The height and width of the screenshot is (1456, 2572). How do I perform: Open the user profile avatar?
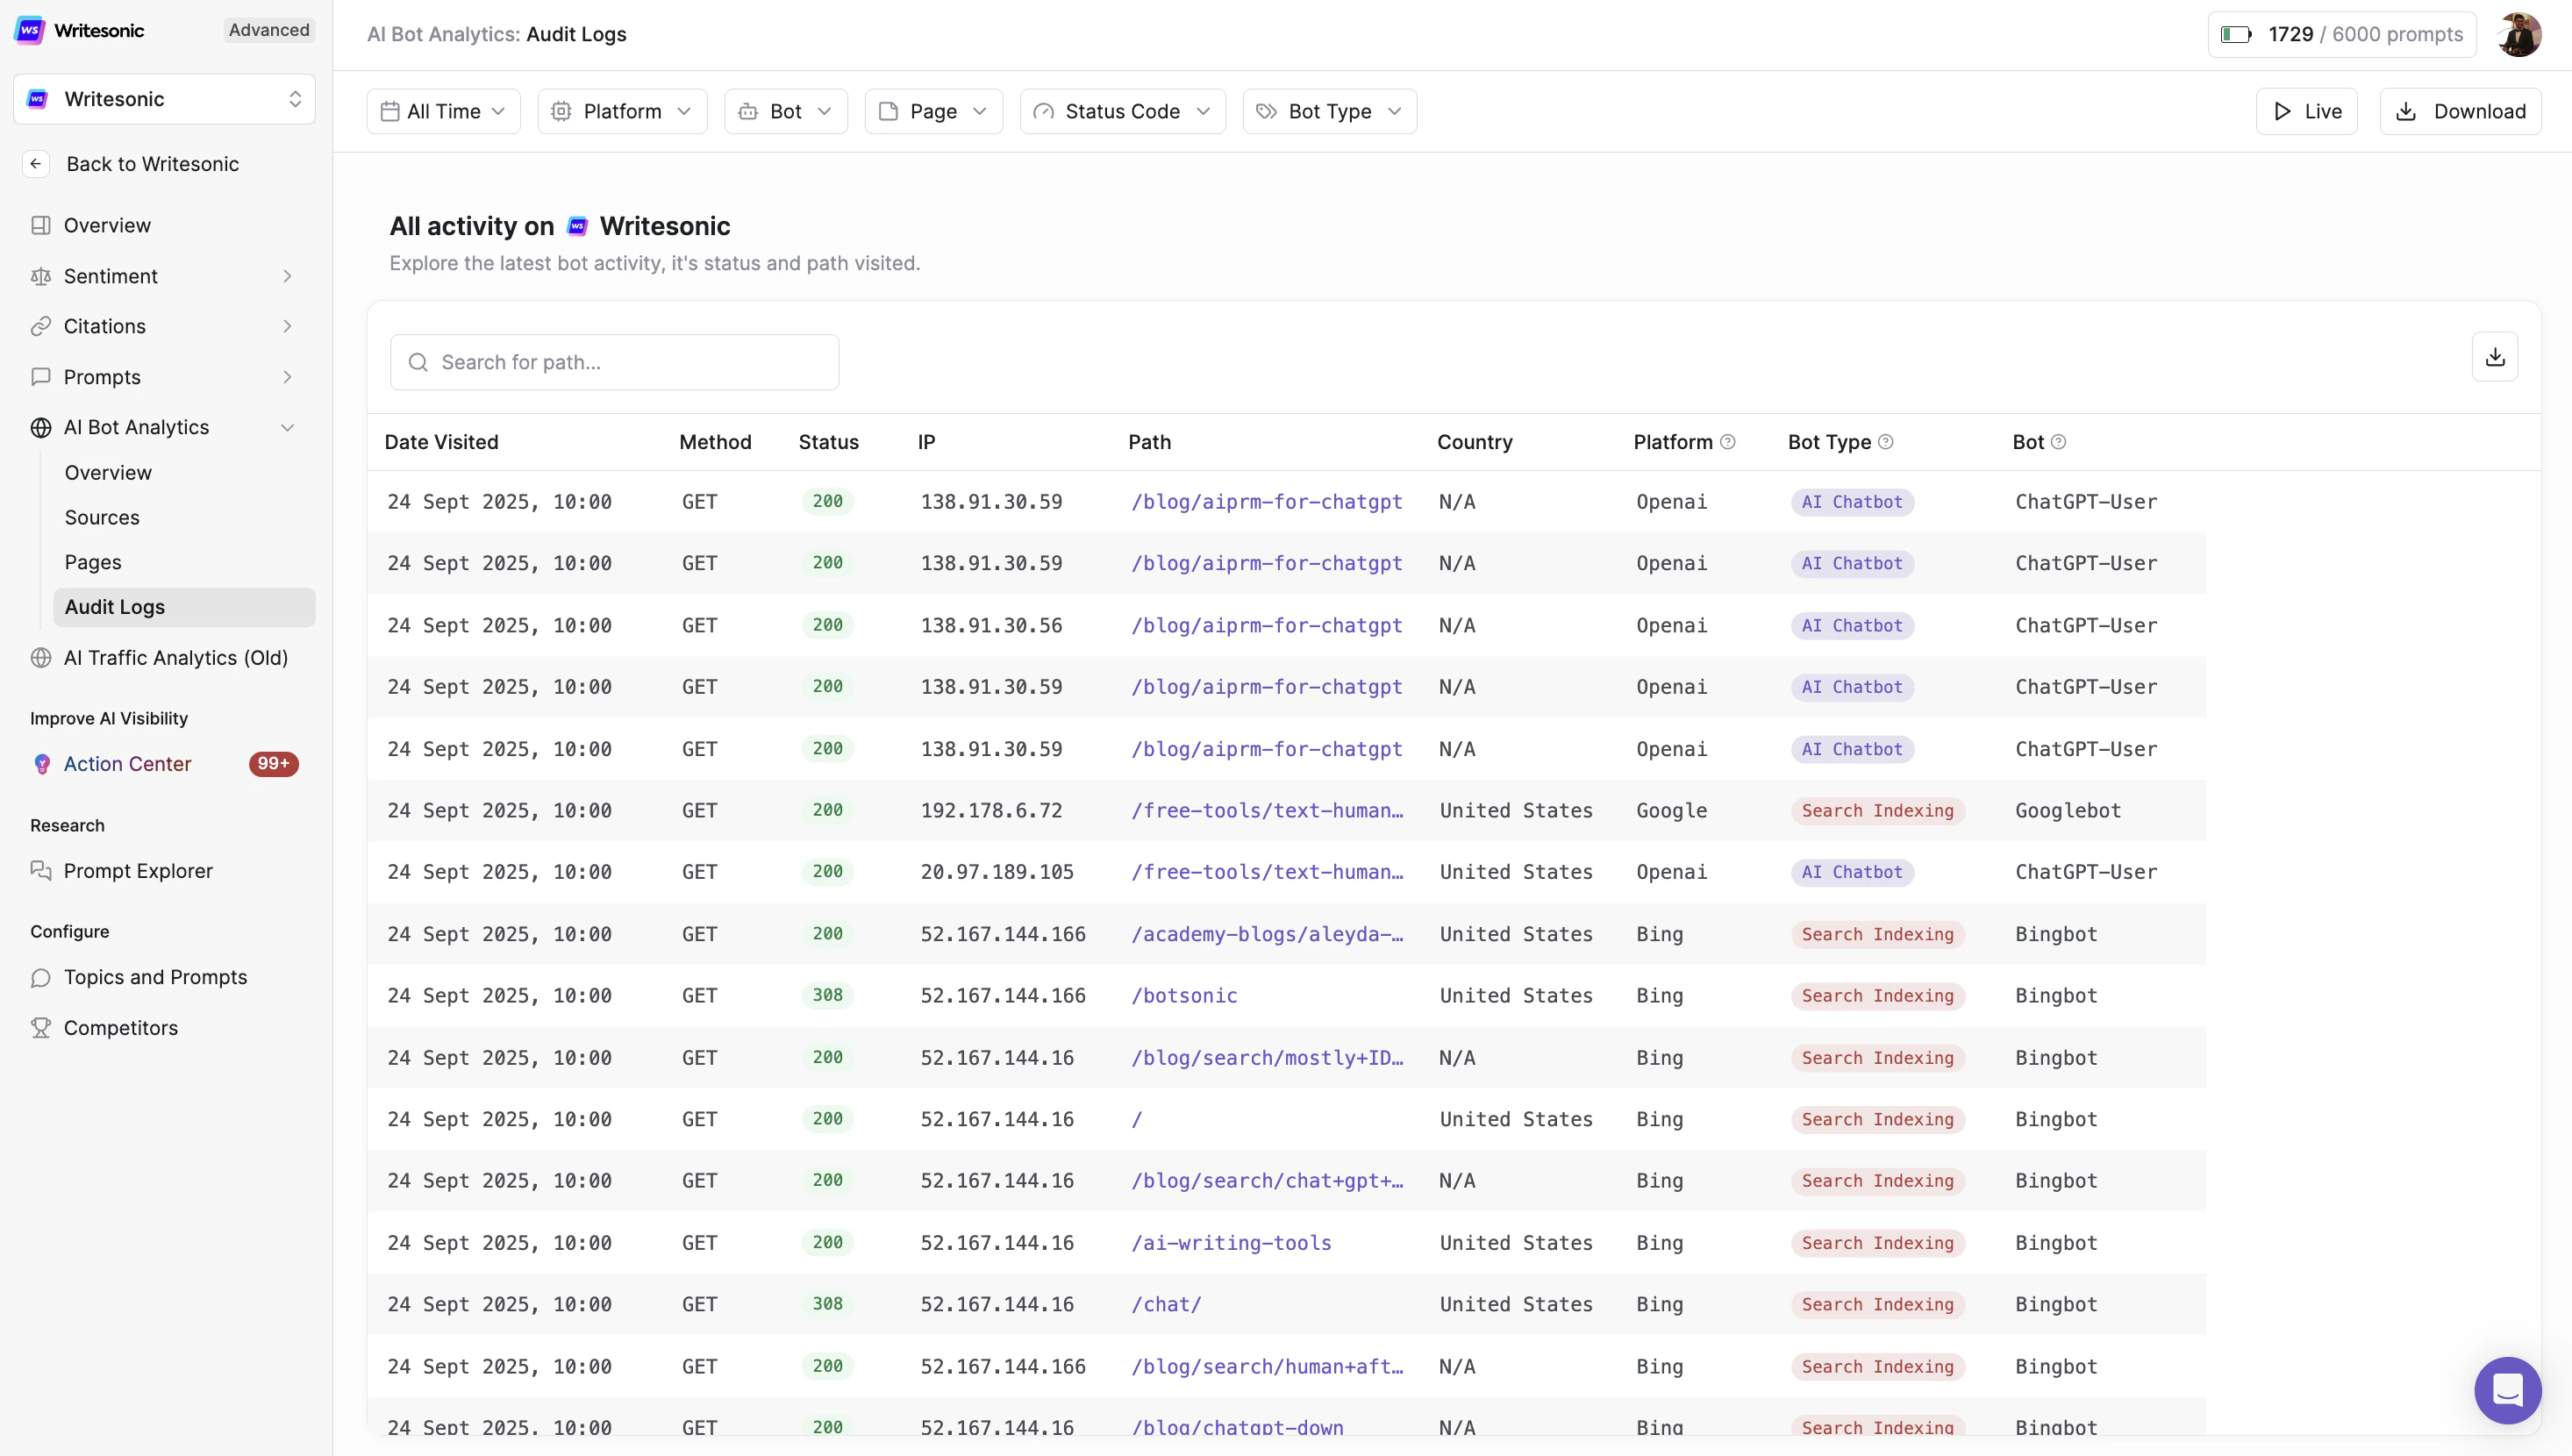click(2518, 35)
